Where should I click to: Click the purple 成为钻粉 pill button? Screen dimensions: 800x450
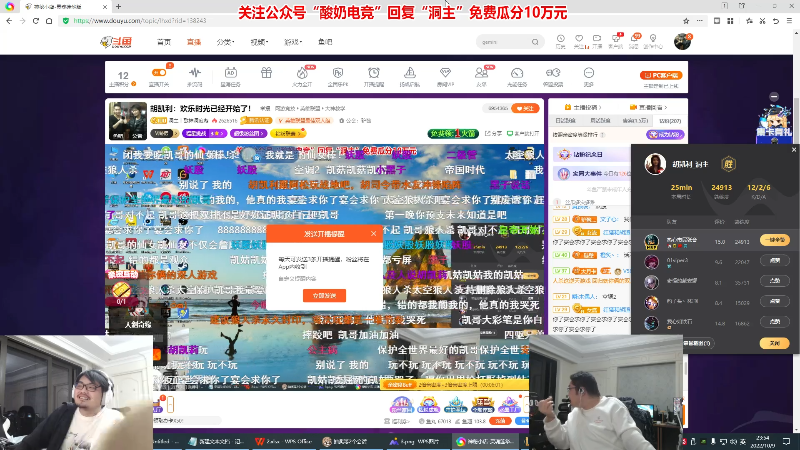[665, 135]
